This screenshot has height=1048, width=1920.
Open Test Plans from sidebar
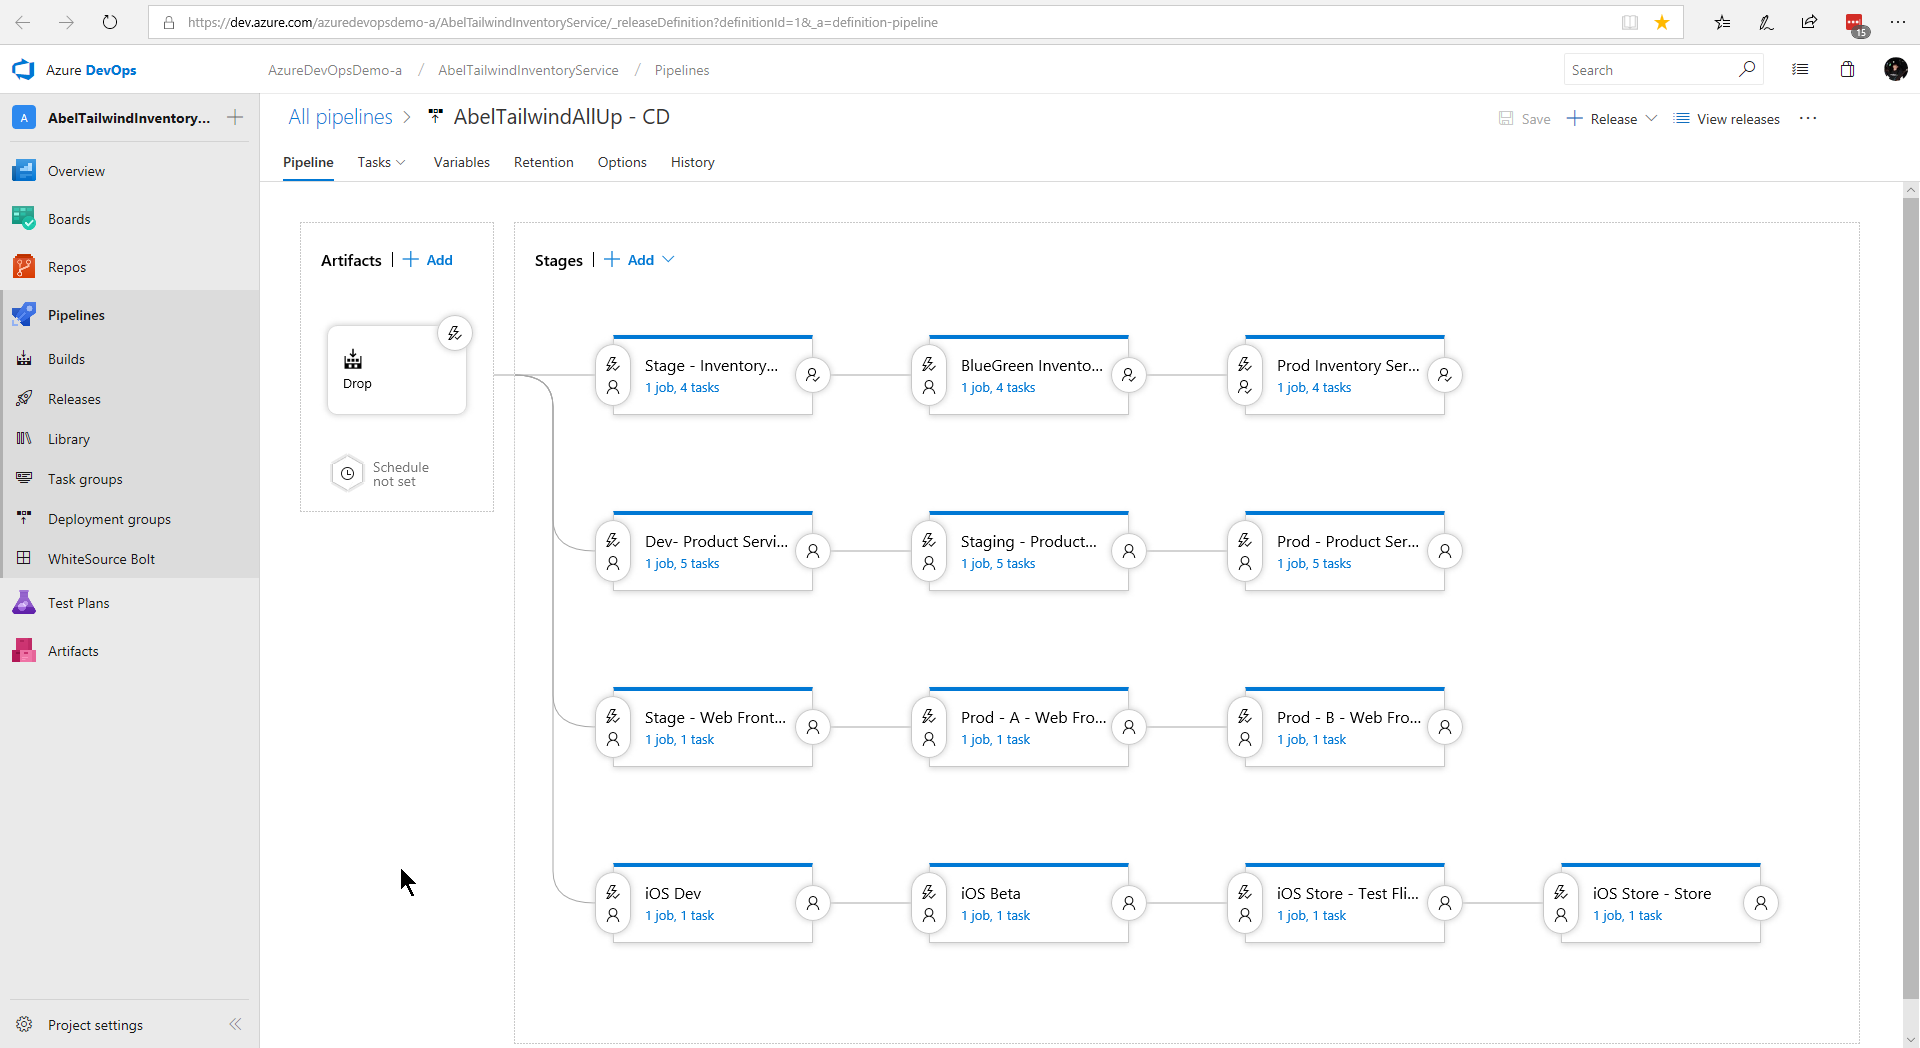(78, 603)
